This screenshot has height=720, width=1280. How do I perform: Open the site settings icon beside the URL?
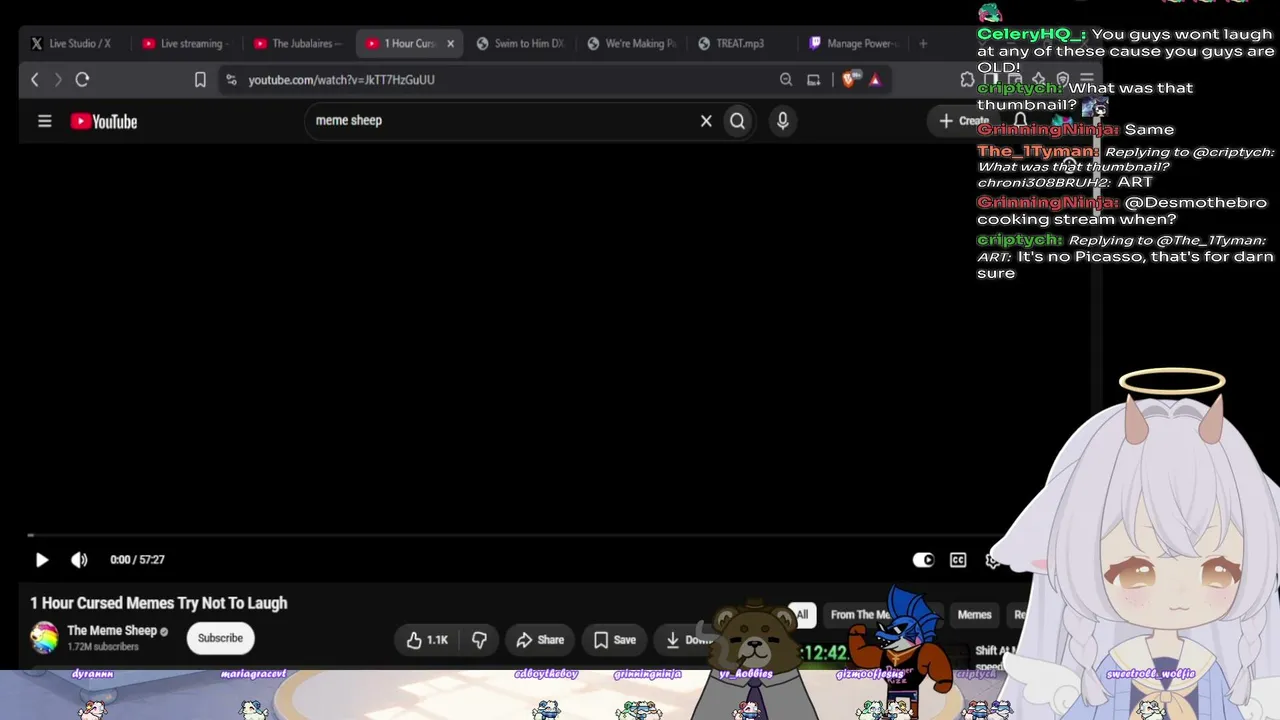click(231, 80)
